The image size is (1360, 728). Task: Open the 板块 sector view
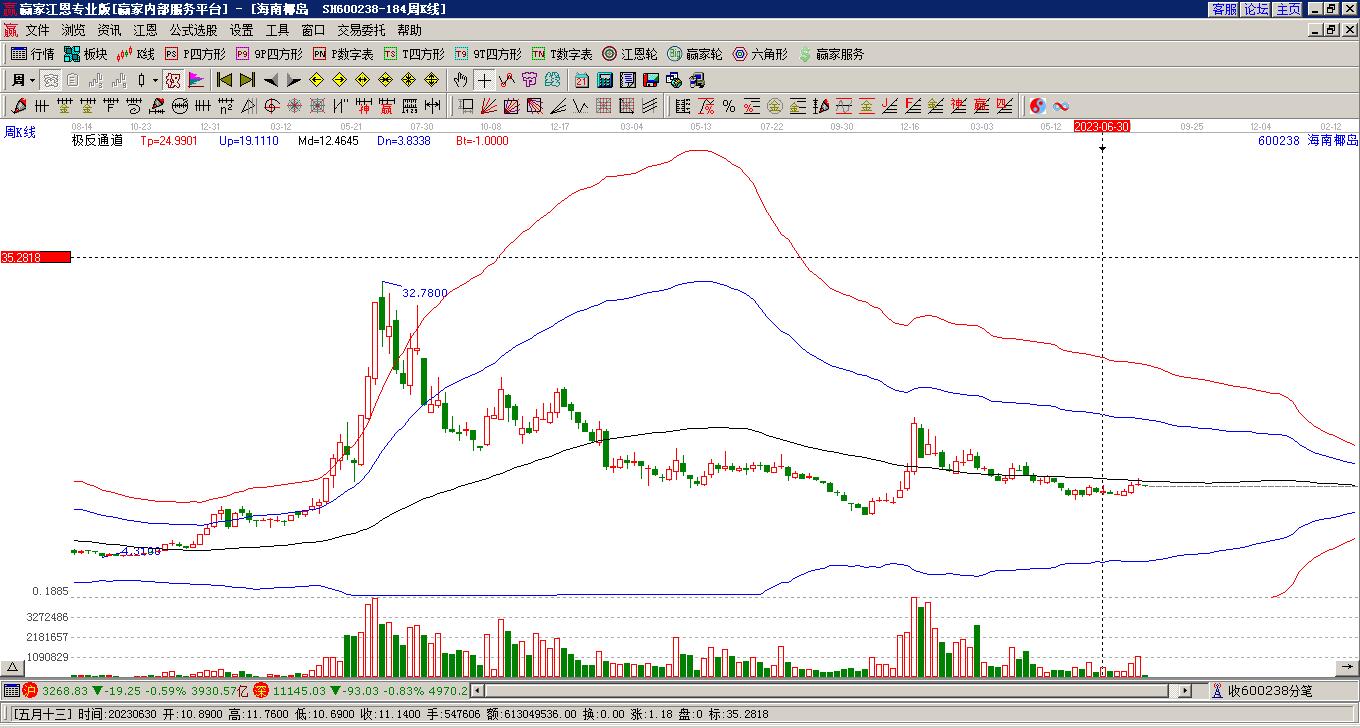click(x=85, y=54)
